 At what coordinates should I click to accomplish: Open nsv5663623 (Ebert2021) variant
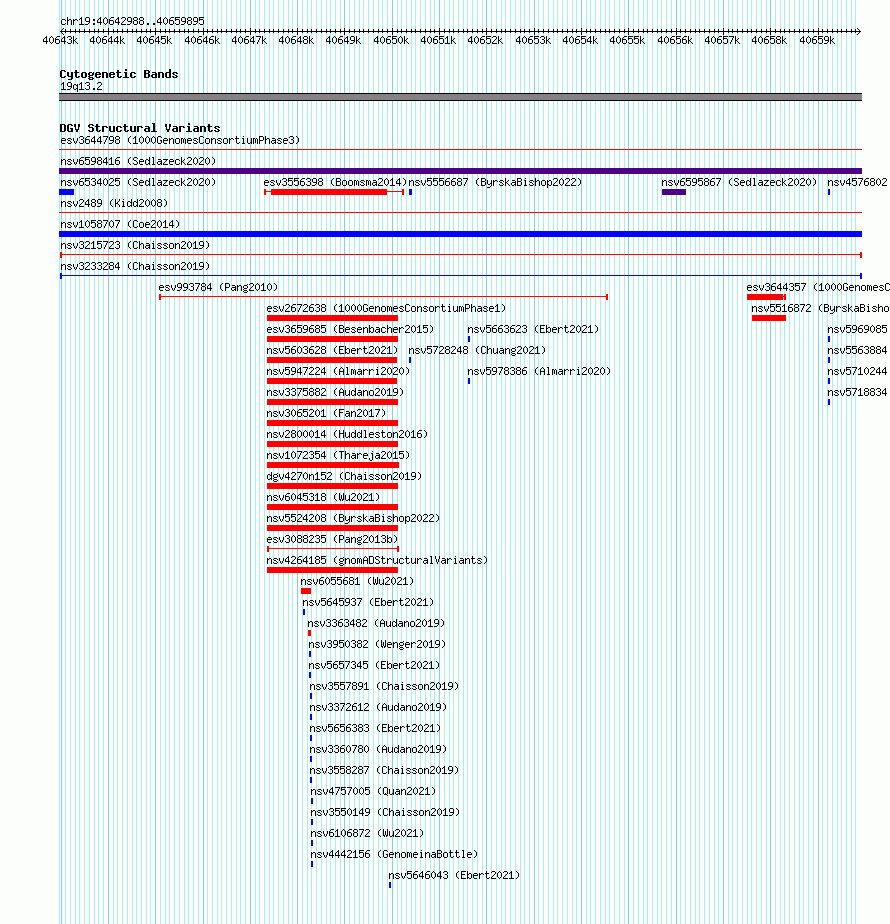pyautogui.click(x=533, y=329)
